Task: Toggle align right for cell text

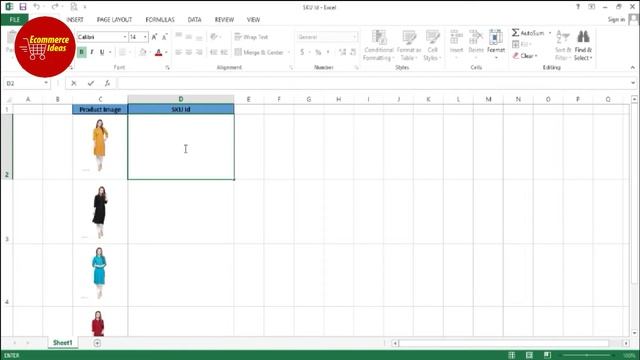Action: [199, 52]
